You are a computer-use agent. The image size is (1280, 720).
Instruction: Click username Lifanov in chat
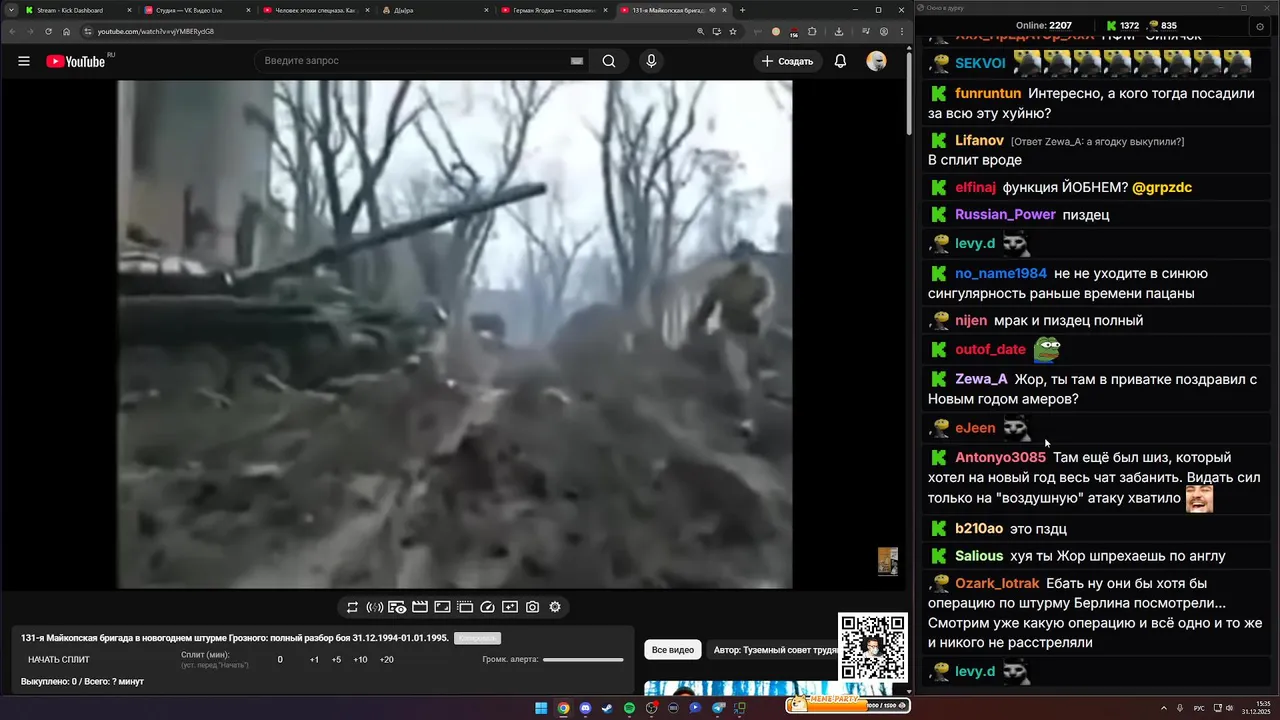(979, 141)
